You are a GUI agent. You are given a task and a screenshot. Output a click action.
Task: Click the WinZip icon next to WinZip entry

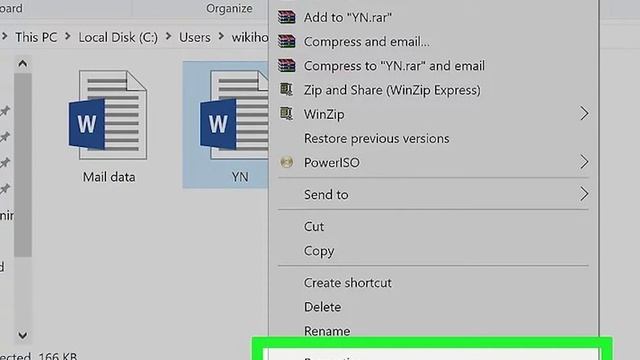click(287, 113)
